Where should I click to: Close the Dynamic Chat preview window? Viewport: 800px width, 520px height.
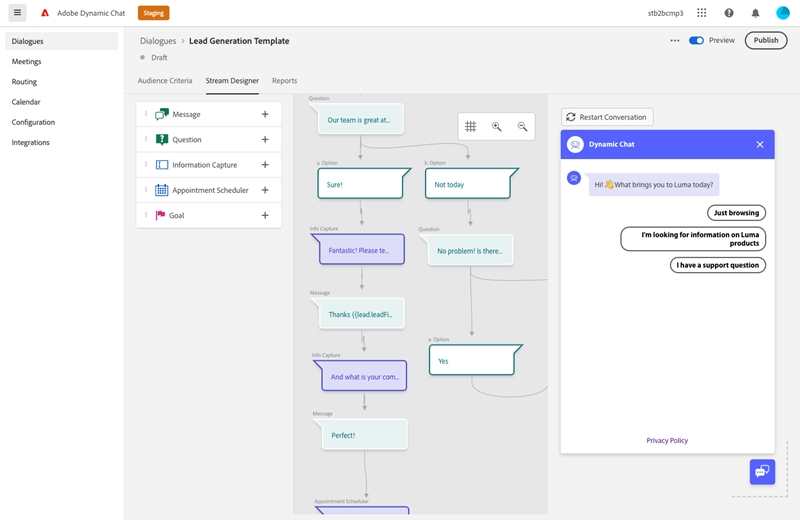(760, 144)
